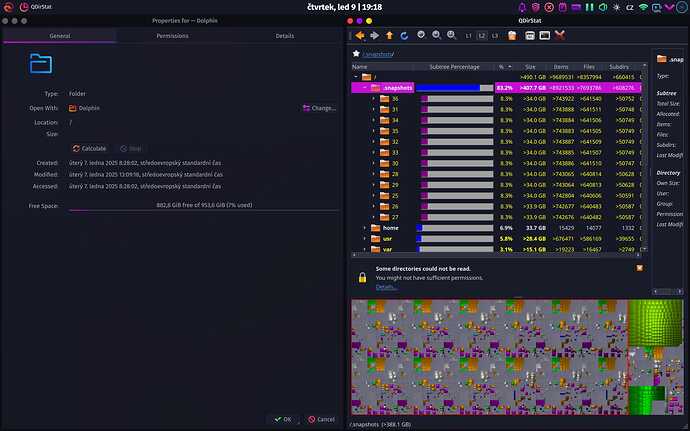Collapse the root / tree node
The height and width of the screenshot is (431, 690).
point(356,77)
